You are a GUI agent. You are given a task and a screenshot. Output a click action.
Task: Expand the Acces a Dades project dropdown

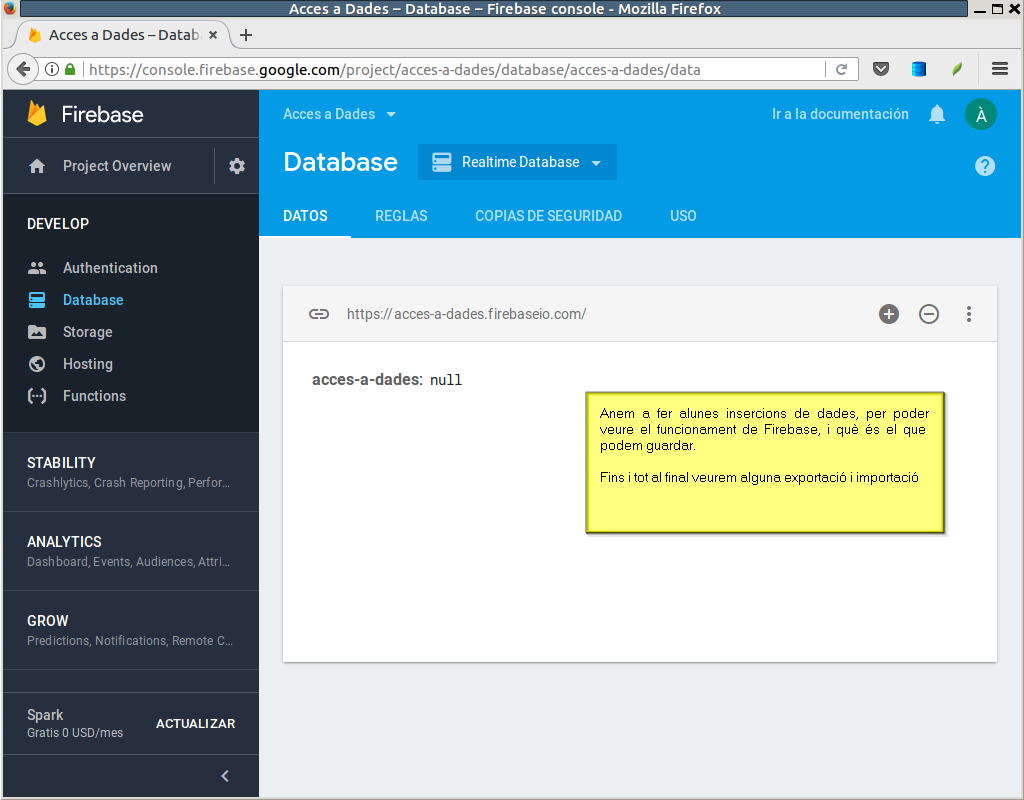(340, 114)
